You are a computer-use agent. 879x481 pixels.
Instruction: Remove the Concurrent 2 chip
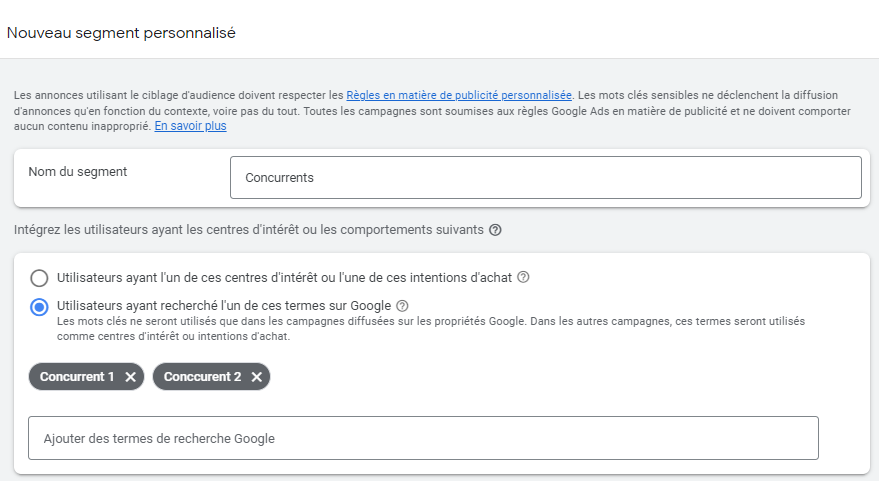click(257, 377)
